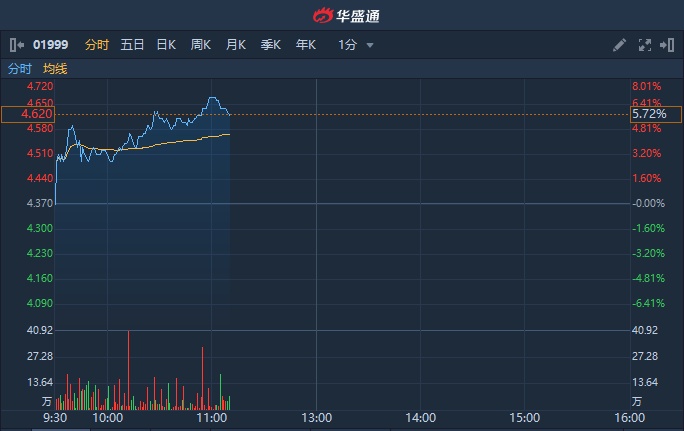Select the 季K chart tab
The height and width of the screenshot is (431, 684).
271,45
